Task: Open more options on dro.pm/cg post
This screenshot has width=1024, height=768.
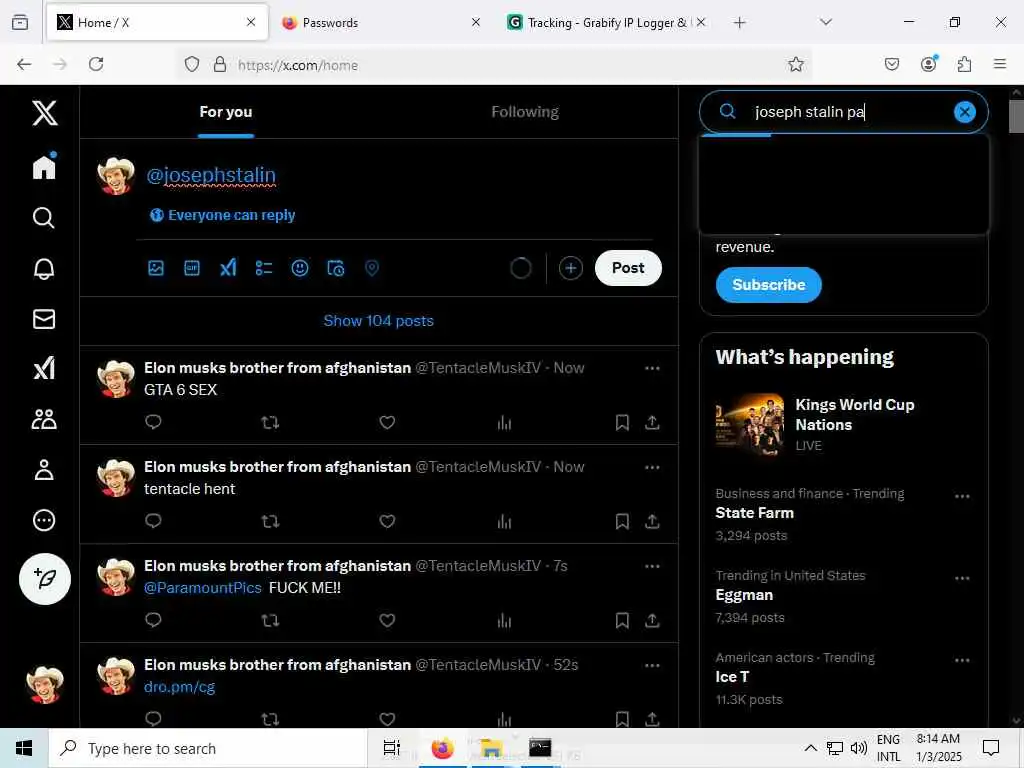Action: 652,665
